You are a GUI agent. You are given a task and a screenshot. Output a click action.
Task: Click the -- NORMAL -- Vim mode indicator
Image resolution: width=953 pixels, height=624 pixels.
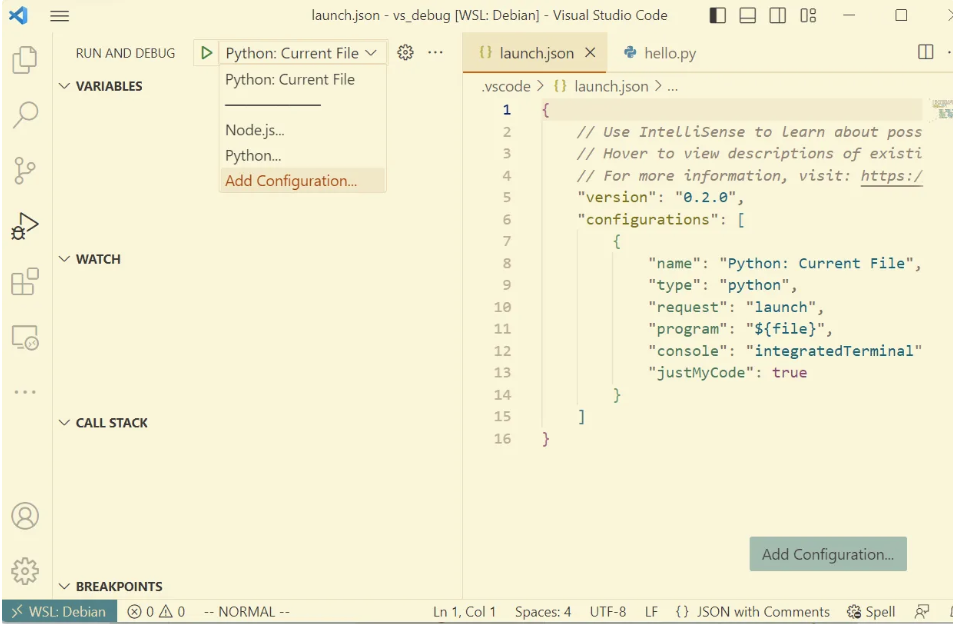247,612
